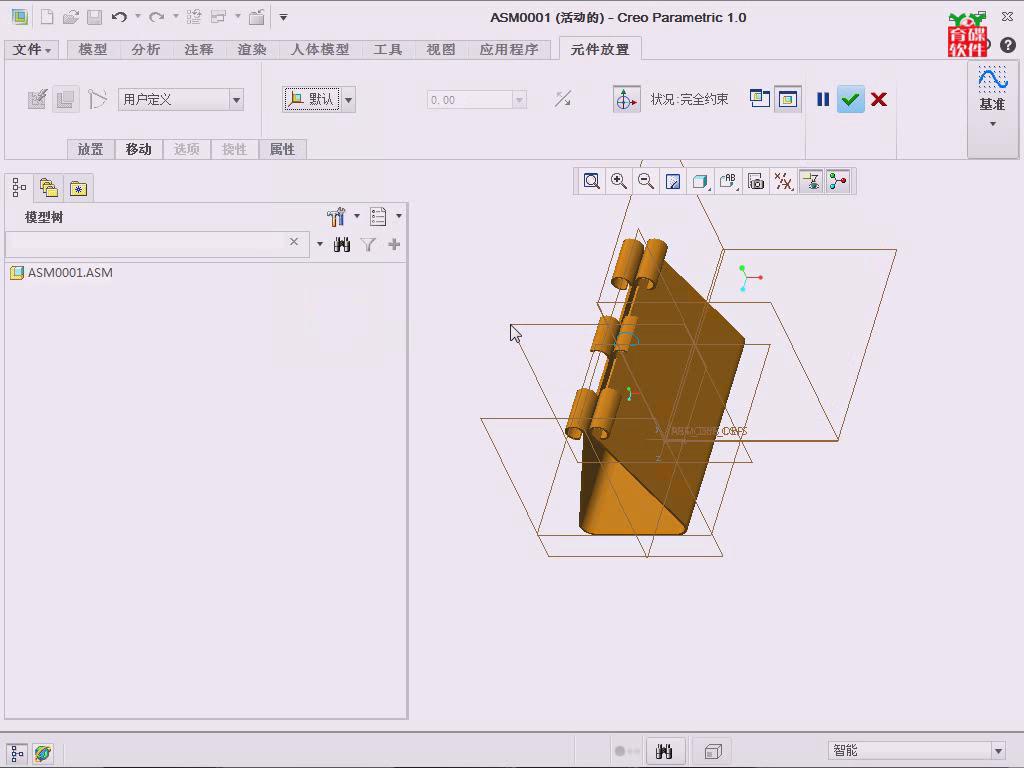The height and width of the screenshot is (768, 1024).
Task: Click the model tree search field
Action: (148, 244)
